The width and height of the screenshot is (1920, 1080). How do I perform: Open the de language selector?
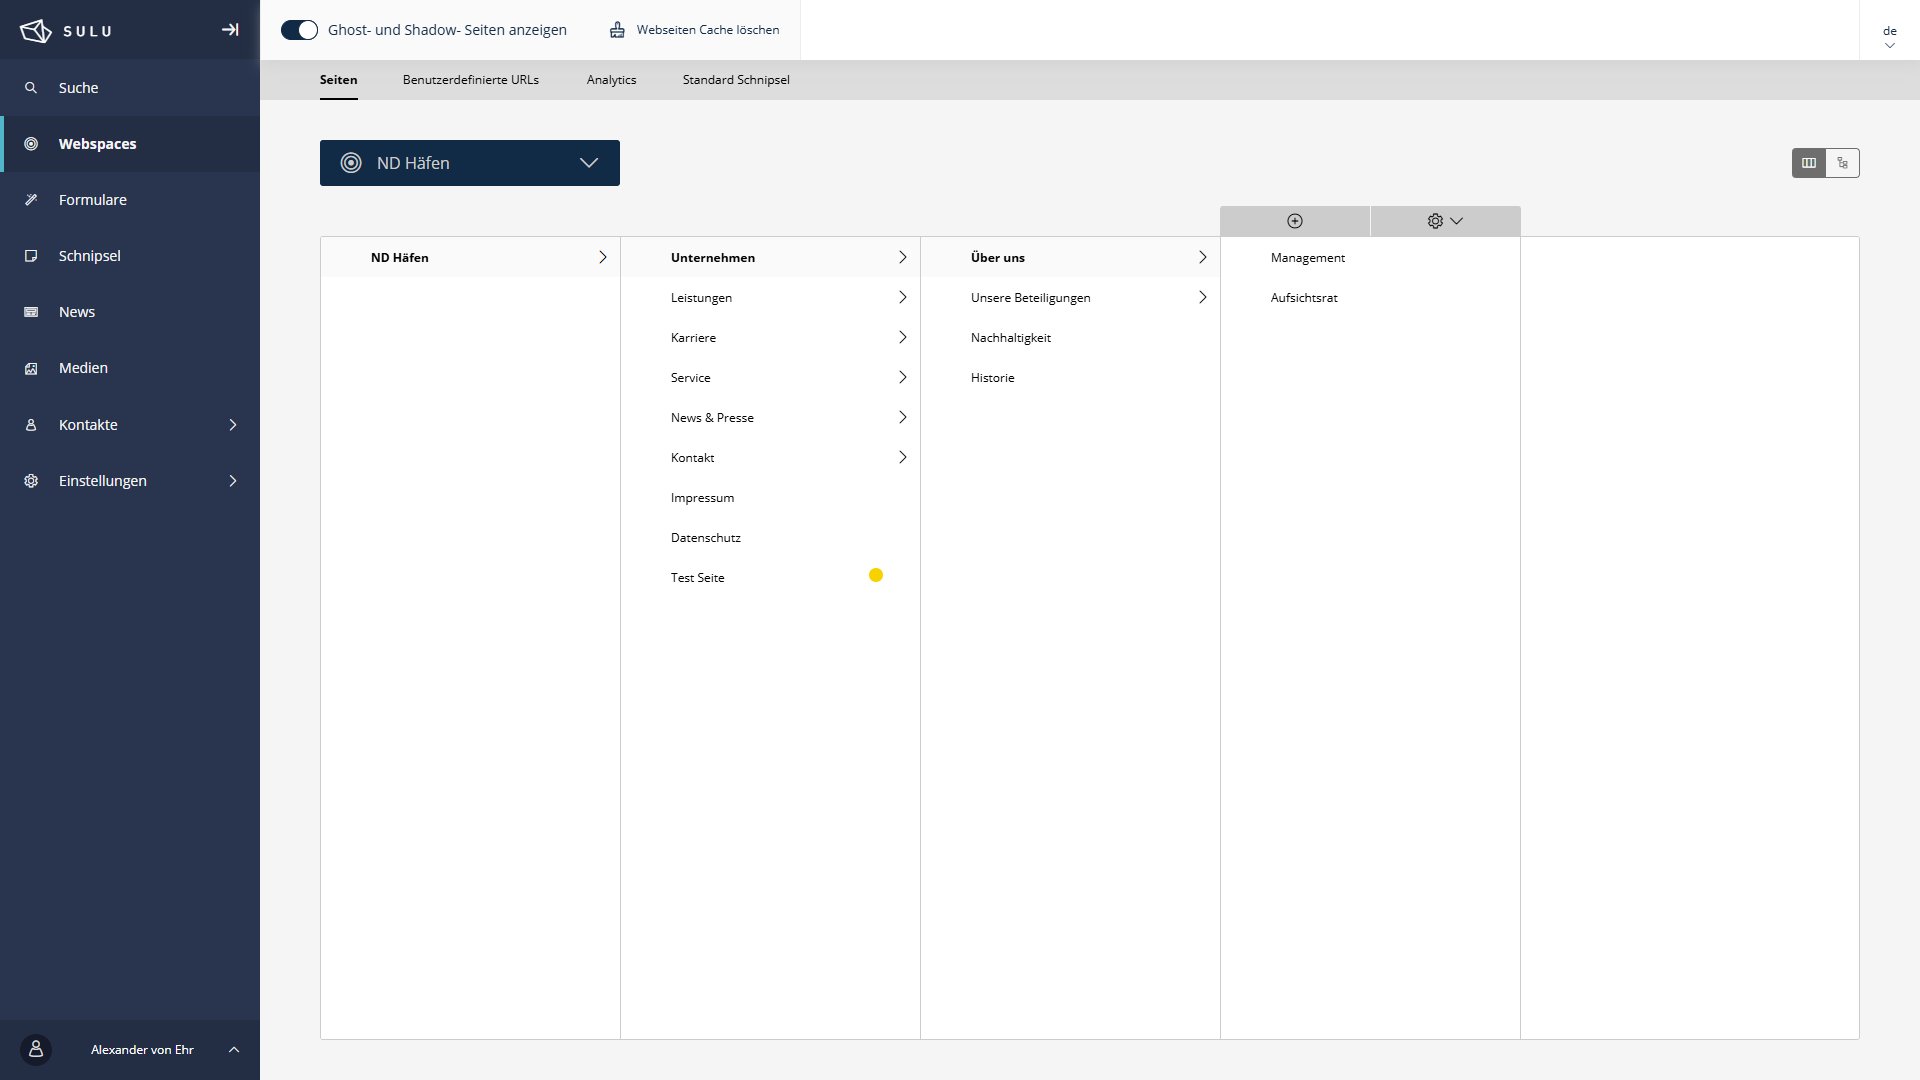point(1889,36)
